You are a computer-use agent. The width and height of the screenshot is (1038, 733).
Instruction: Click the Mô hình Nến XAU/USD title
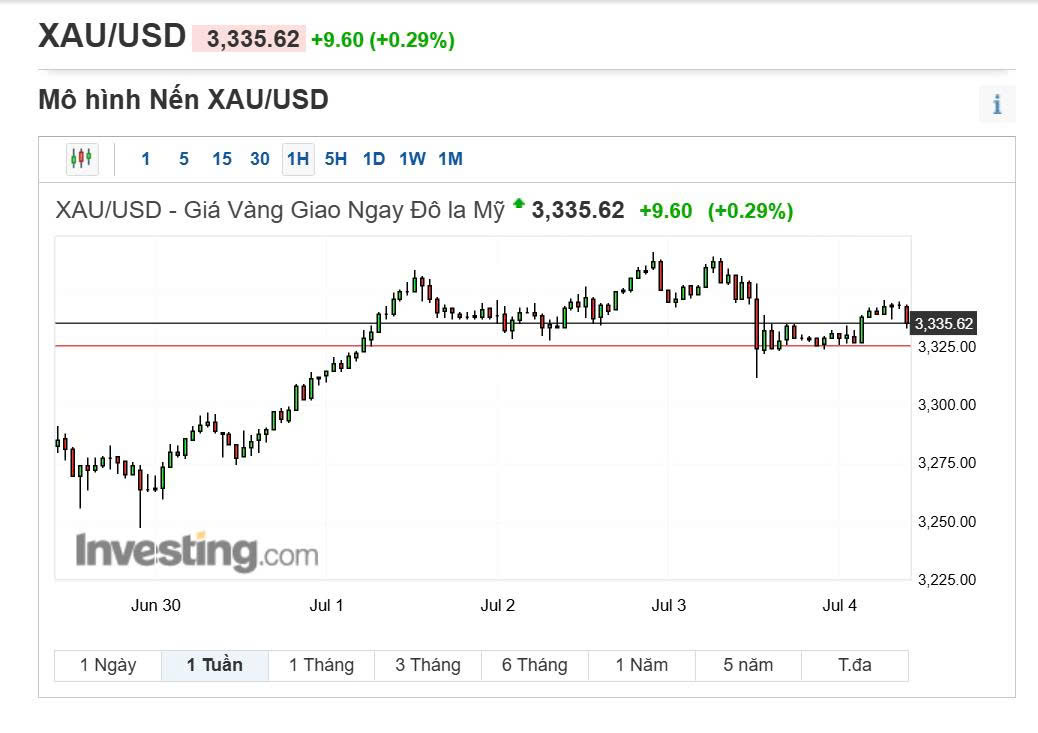coord(183,100)
